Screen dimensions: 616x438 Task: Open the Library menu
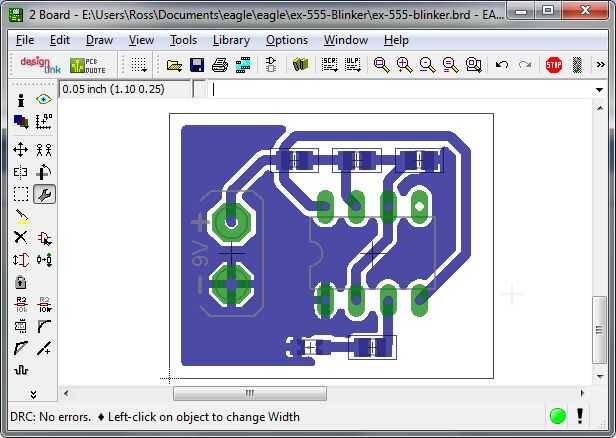(231, 40)
